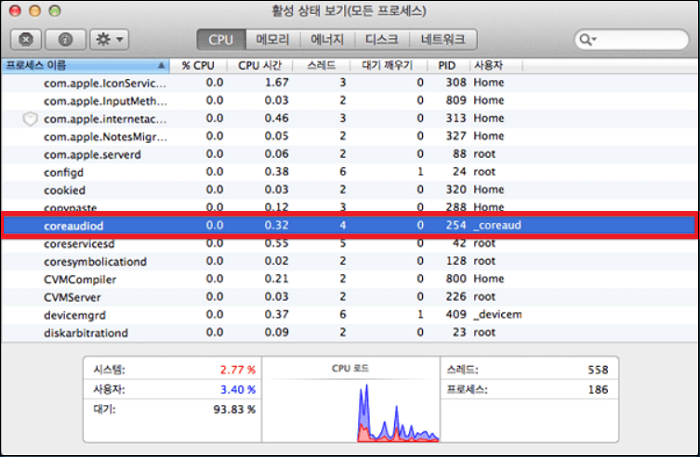This screenshot has height=457, width=700.
Task: Click the window title 활성 상태 보기
Action: (349, 11)
